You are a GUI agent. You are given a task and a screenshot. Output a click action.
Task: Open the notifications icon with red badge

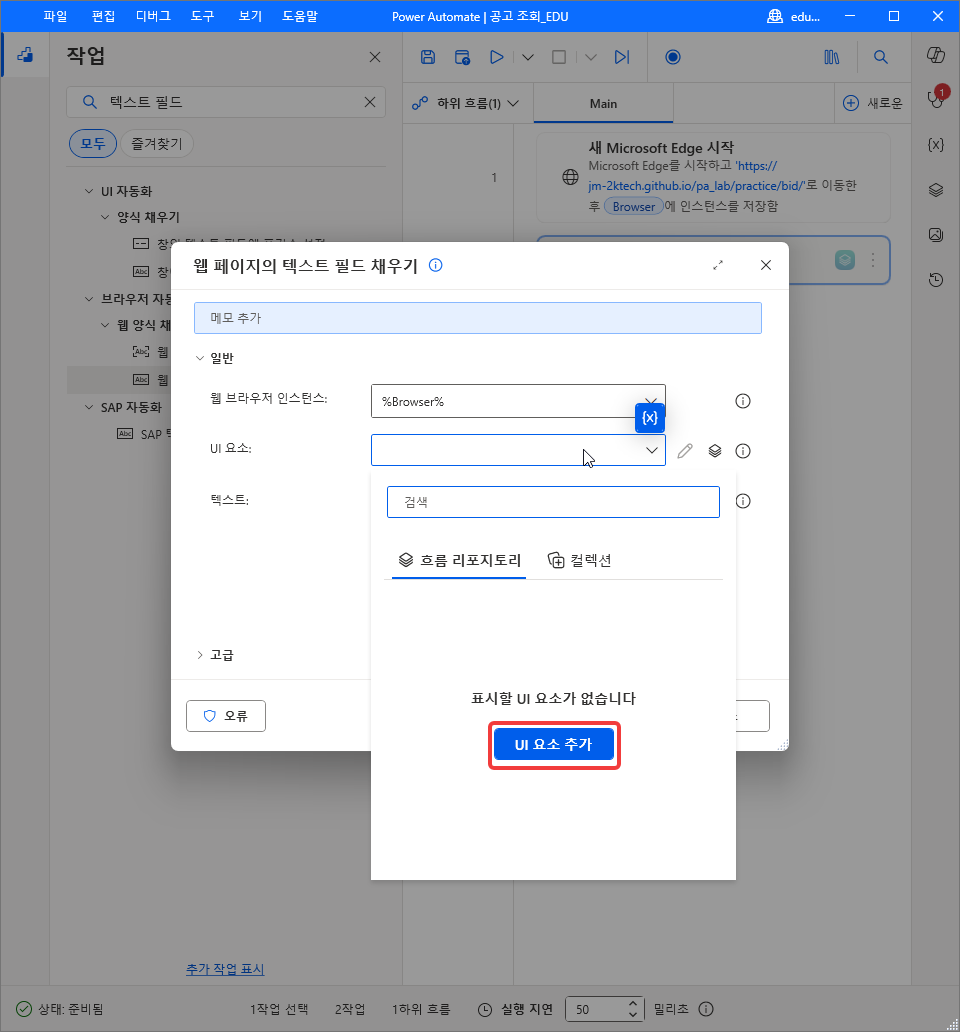coord(937,97)
